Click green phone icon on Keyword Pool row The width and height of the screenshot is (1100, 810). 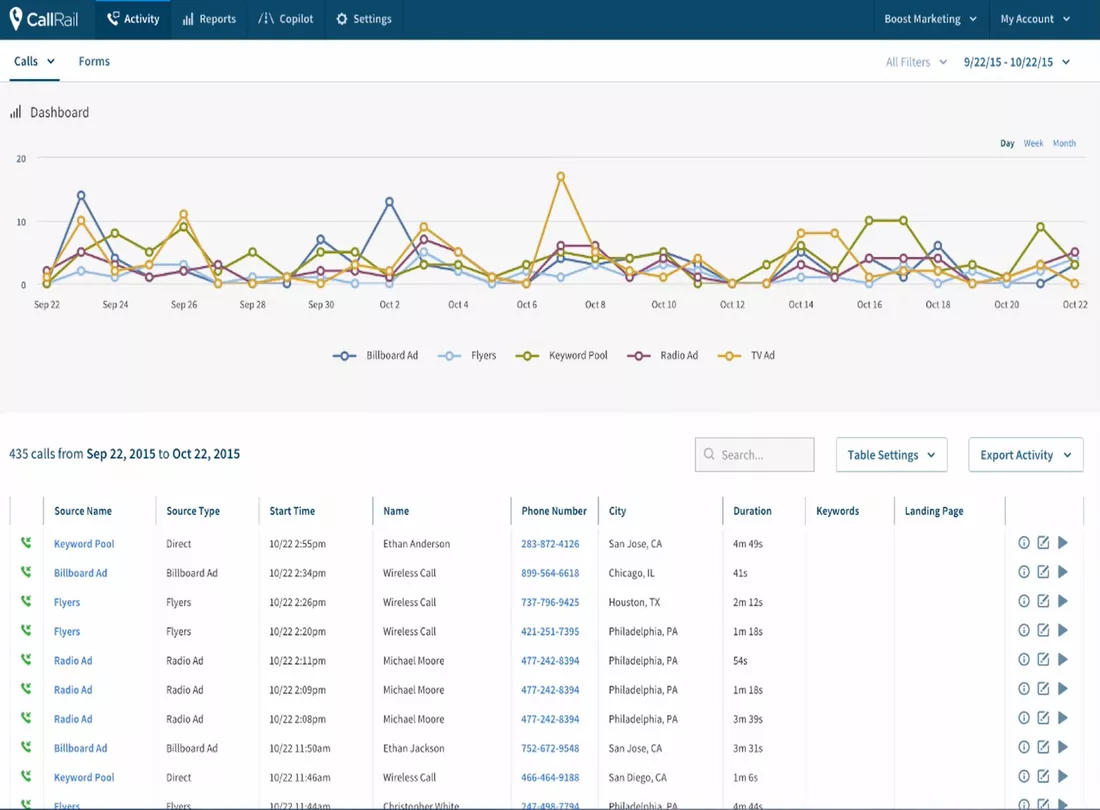coord(26,544)
